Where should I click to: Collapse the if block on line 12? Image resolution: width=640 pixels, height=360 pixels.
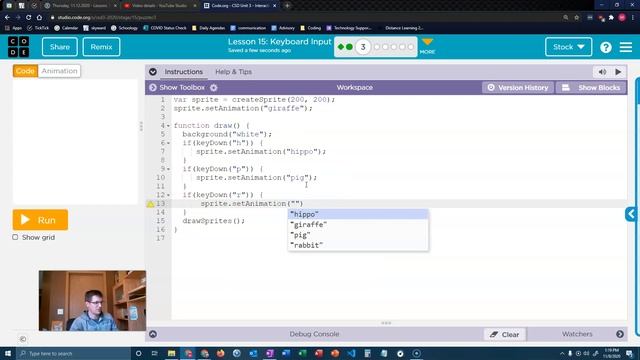pos(168,195)
